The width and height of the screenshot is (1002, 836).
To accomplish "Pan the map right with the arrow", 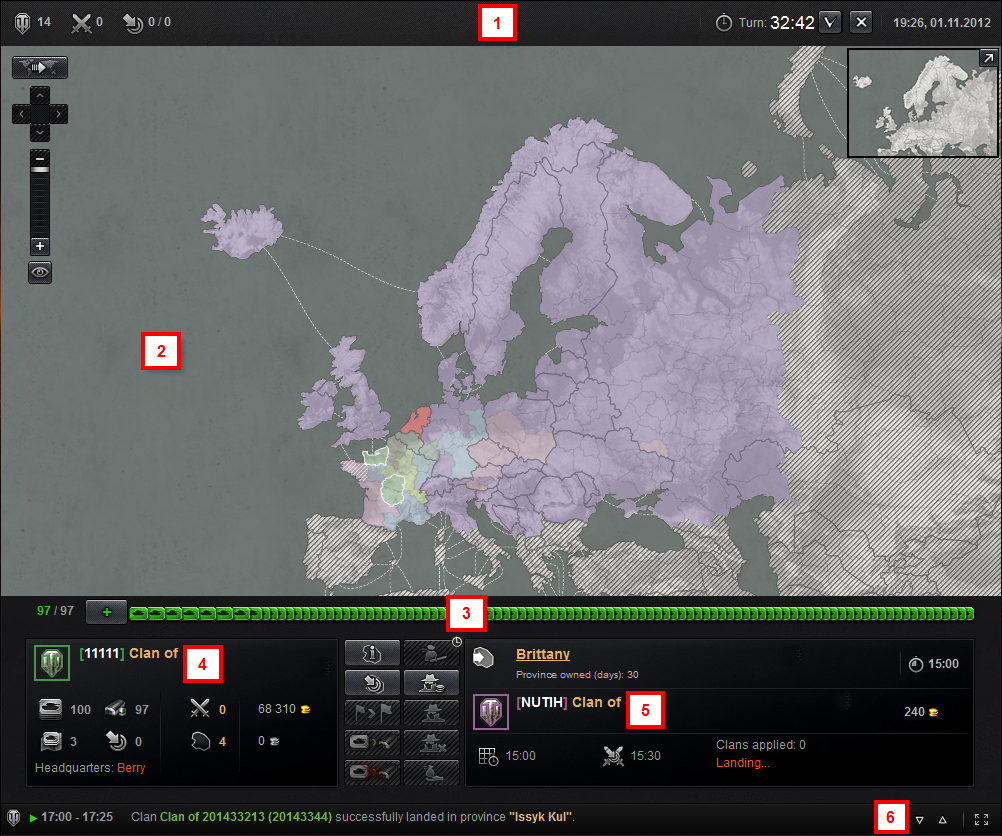I will (60, 115).
